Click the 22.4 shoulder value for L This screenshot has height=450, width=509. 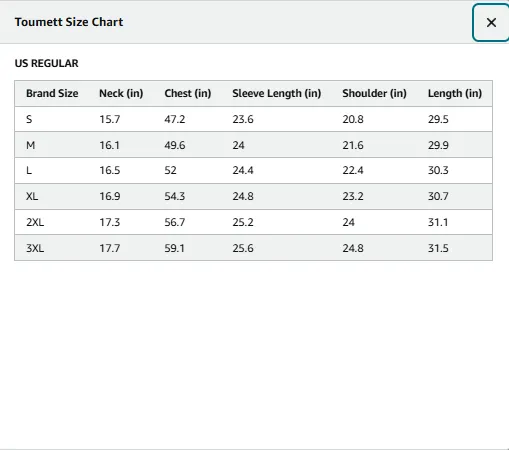tap(353, 170)
